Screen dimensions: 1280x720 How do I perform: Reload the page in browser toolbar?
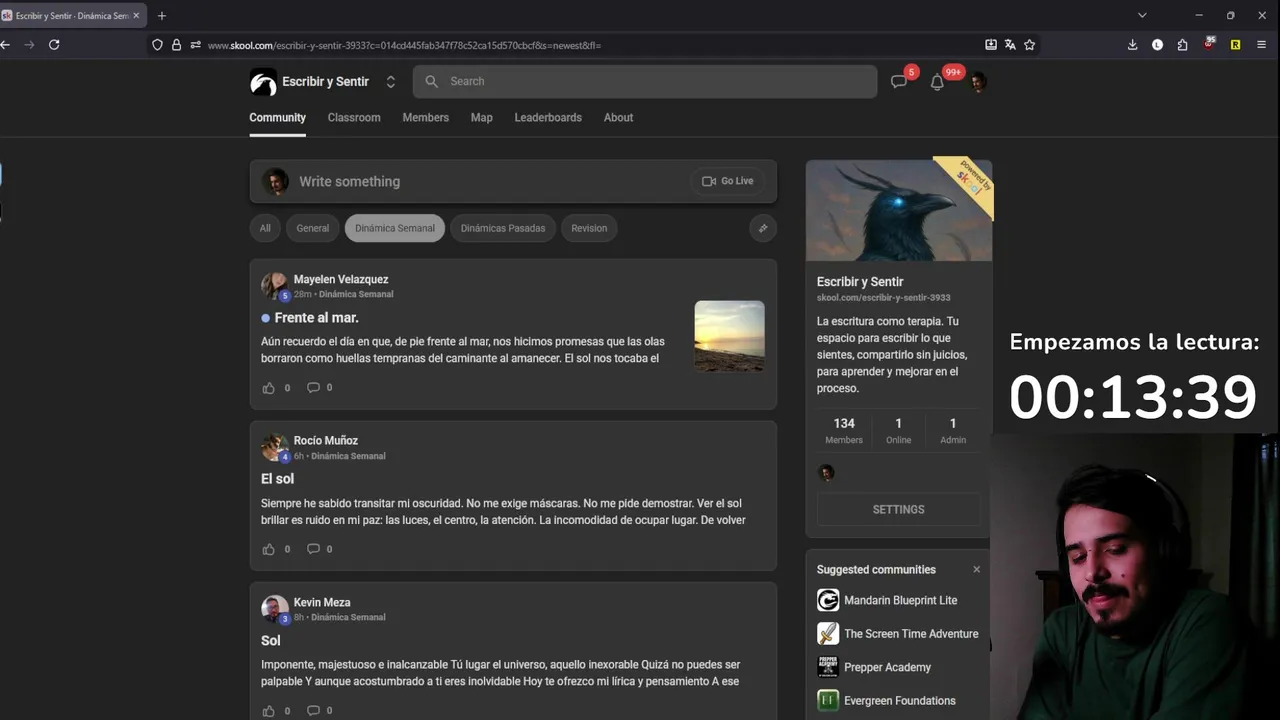point(54,45)
